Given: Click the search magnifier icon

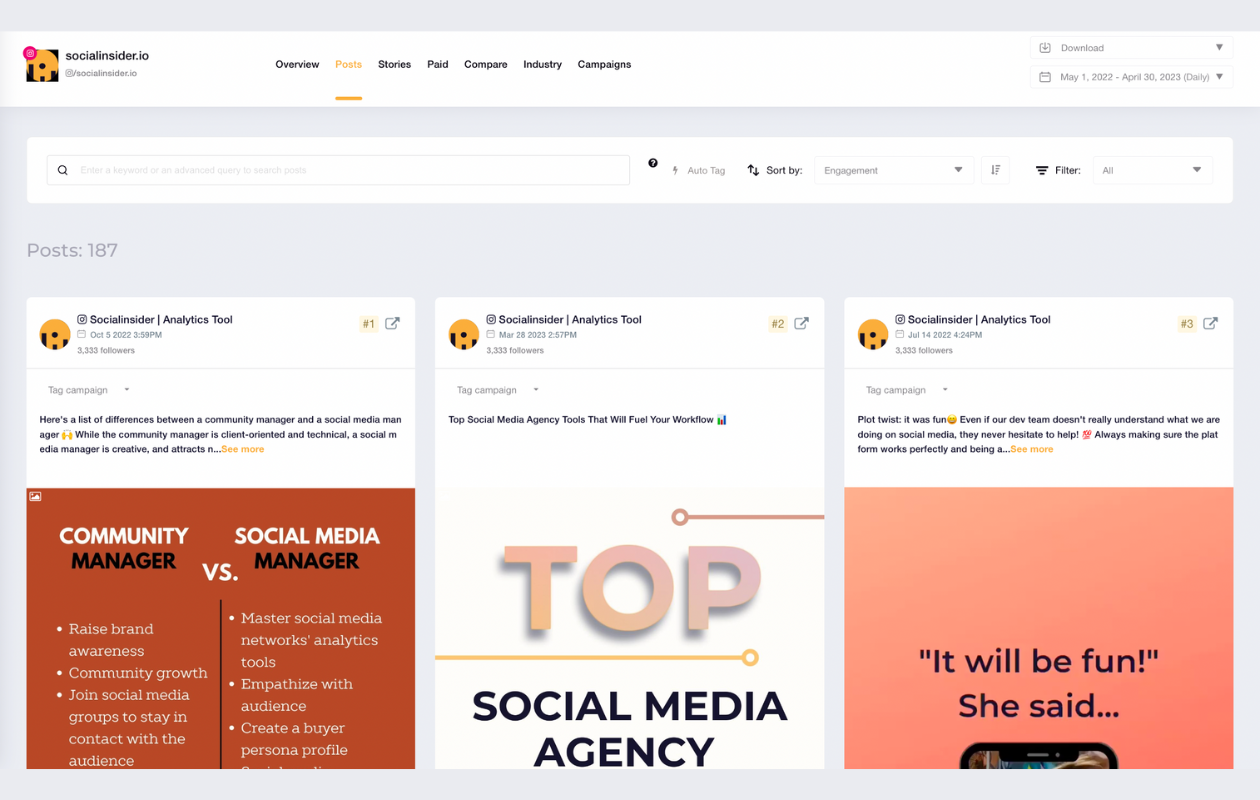Looking at the screenshot, I should click(62, 170).
